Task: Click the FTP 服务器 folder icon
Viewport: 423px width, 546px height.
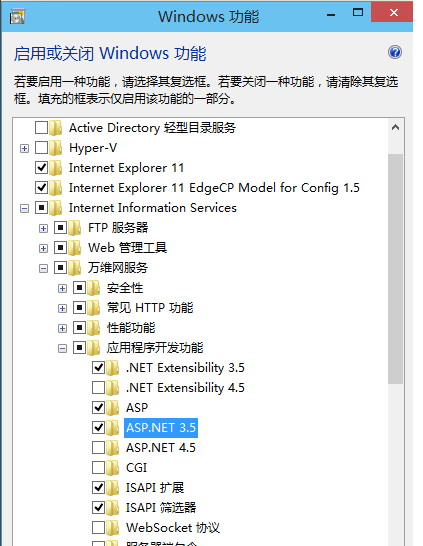Action: click(75, 228)
